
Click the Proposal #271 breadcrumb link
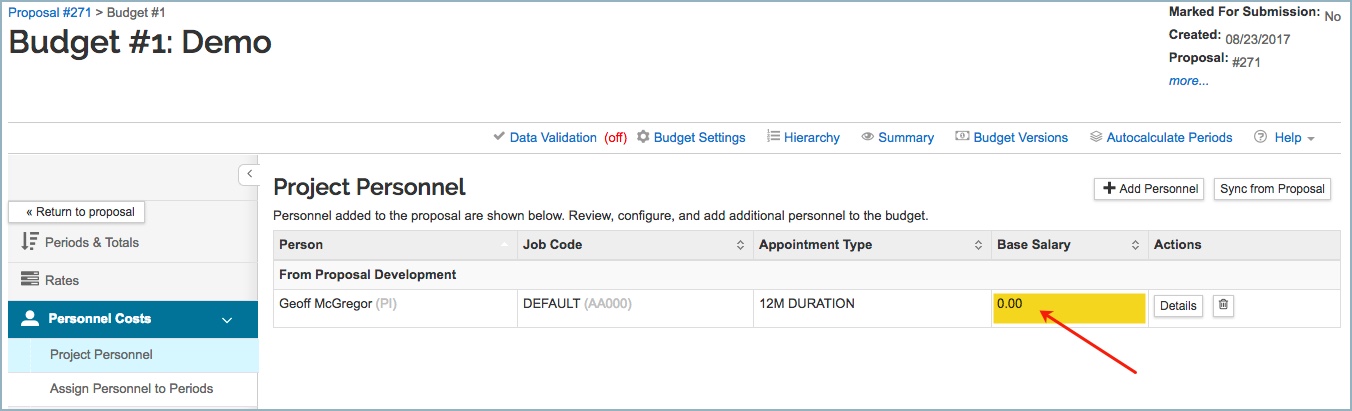pyautogui.click(x=49, y=13)
